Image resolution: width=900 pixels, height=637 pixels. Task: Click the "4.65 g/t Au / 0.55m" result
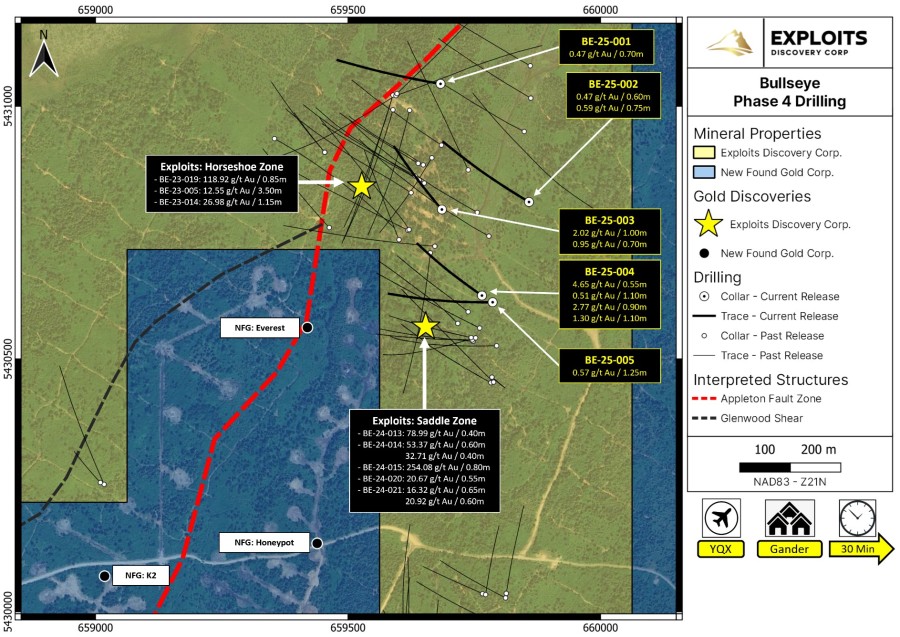[x=610, y=284]
